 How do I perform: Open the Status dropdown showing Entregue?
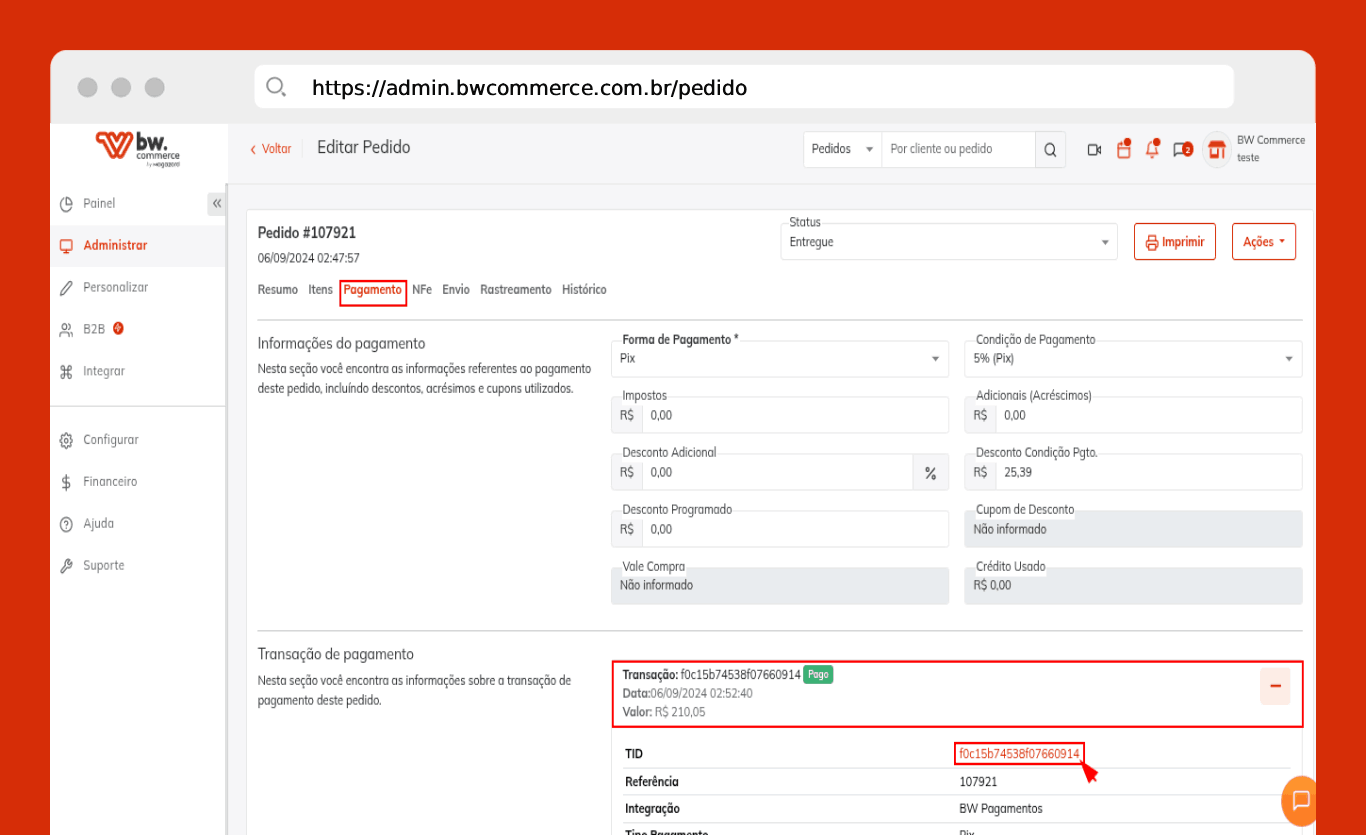949,242
